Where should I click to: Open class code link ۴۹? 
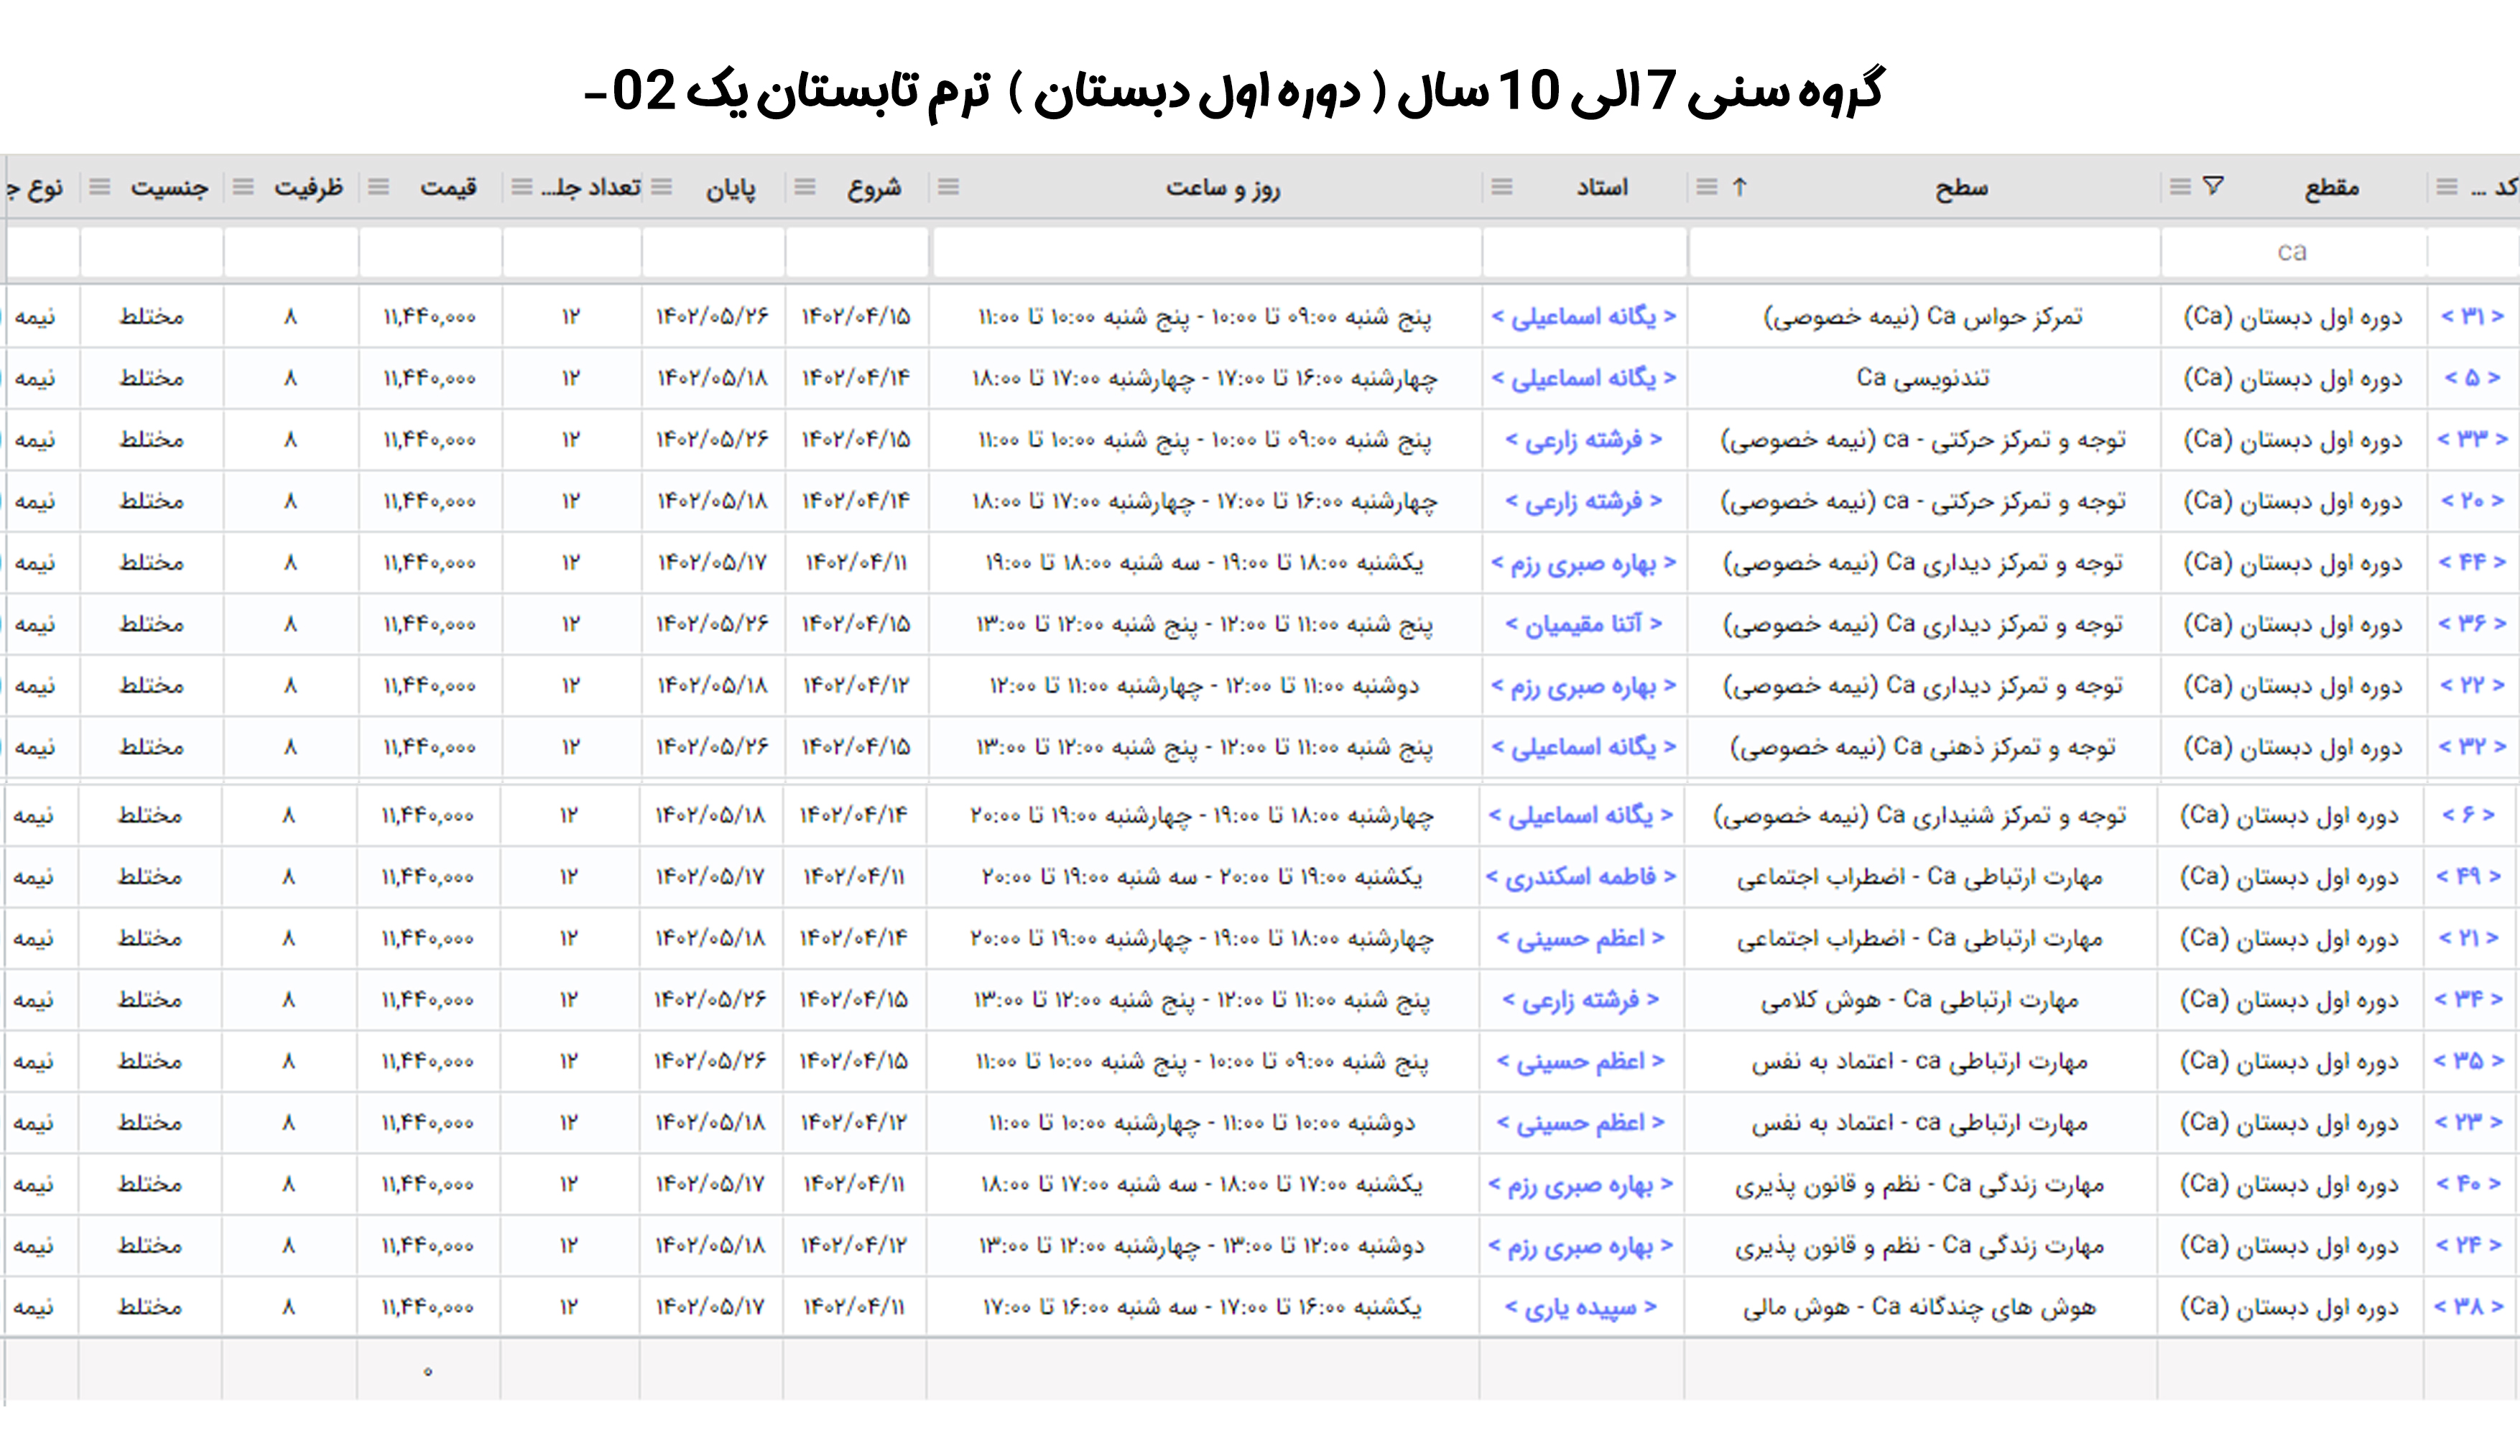2468,877
